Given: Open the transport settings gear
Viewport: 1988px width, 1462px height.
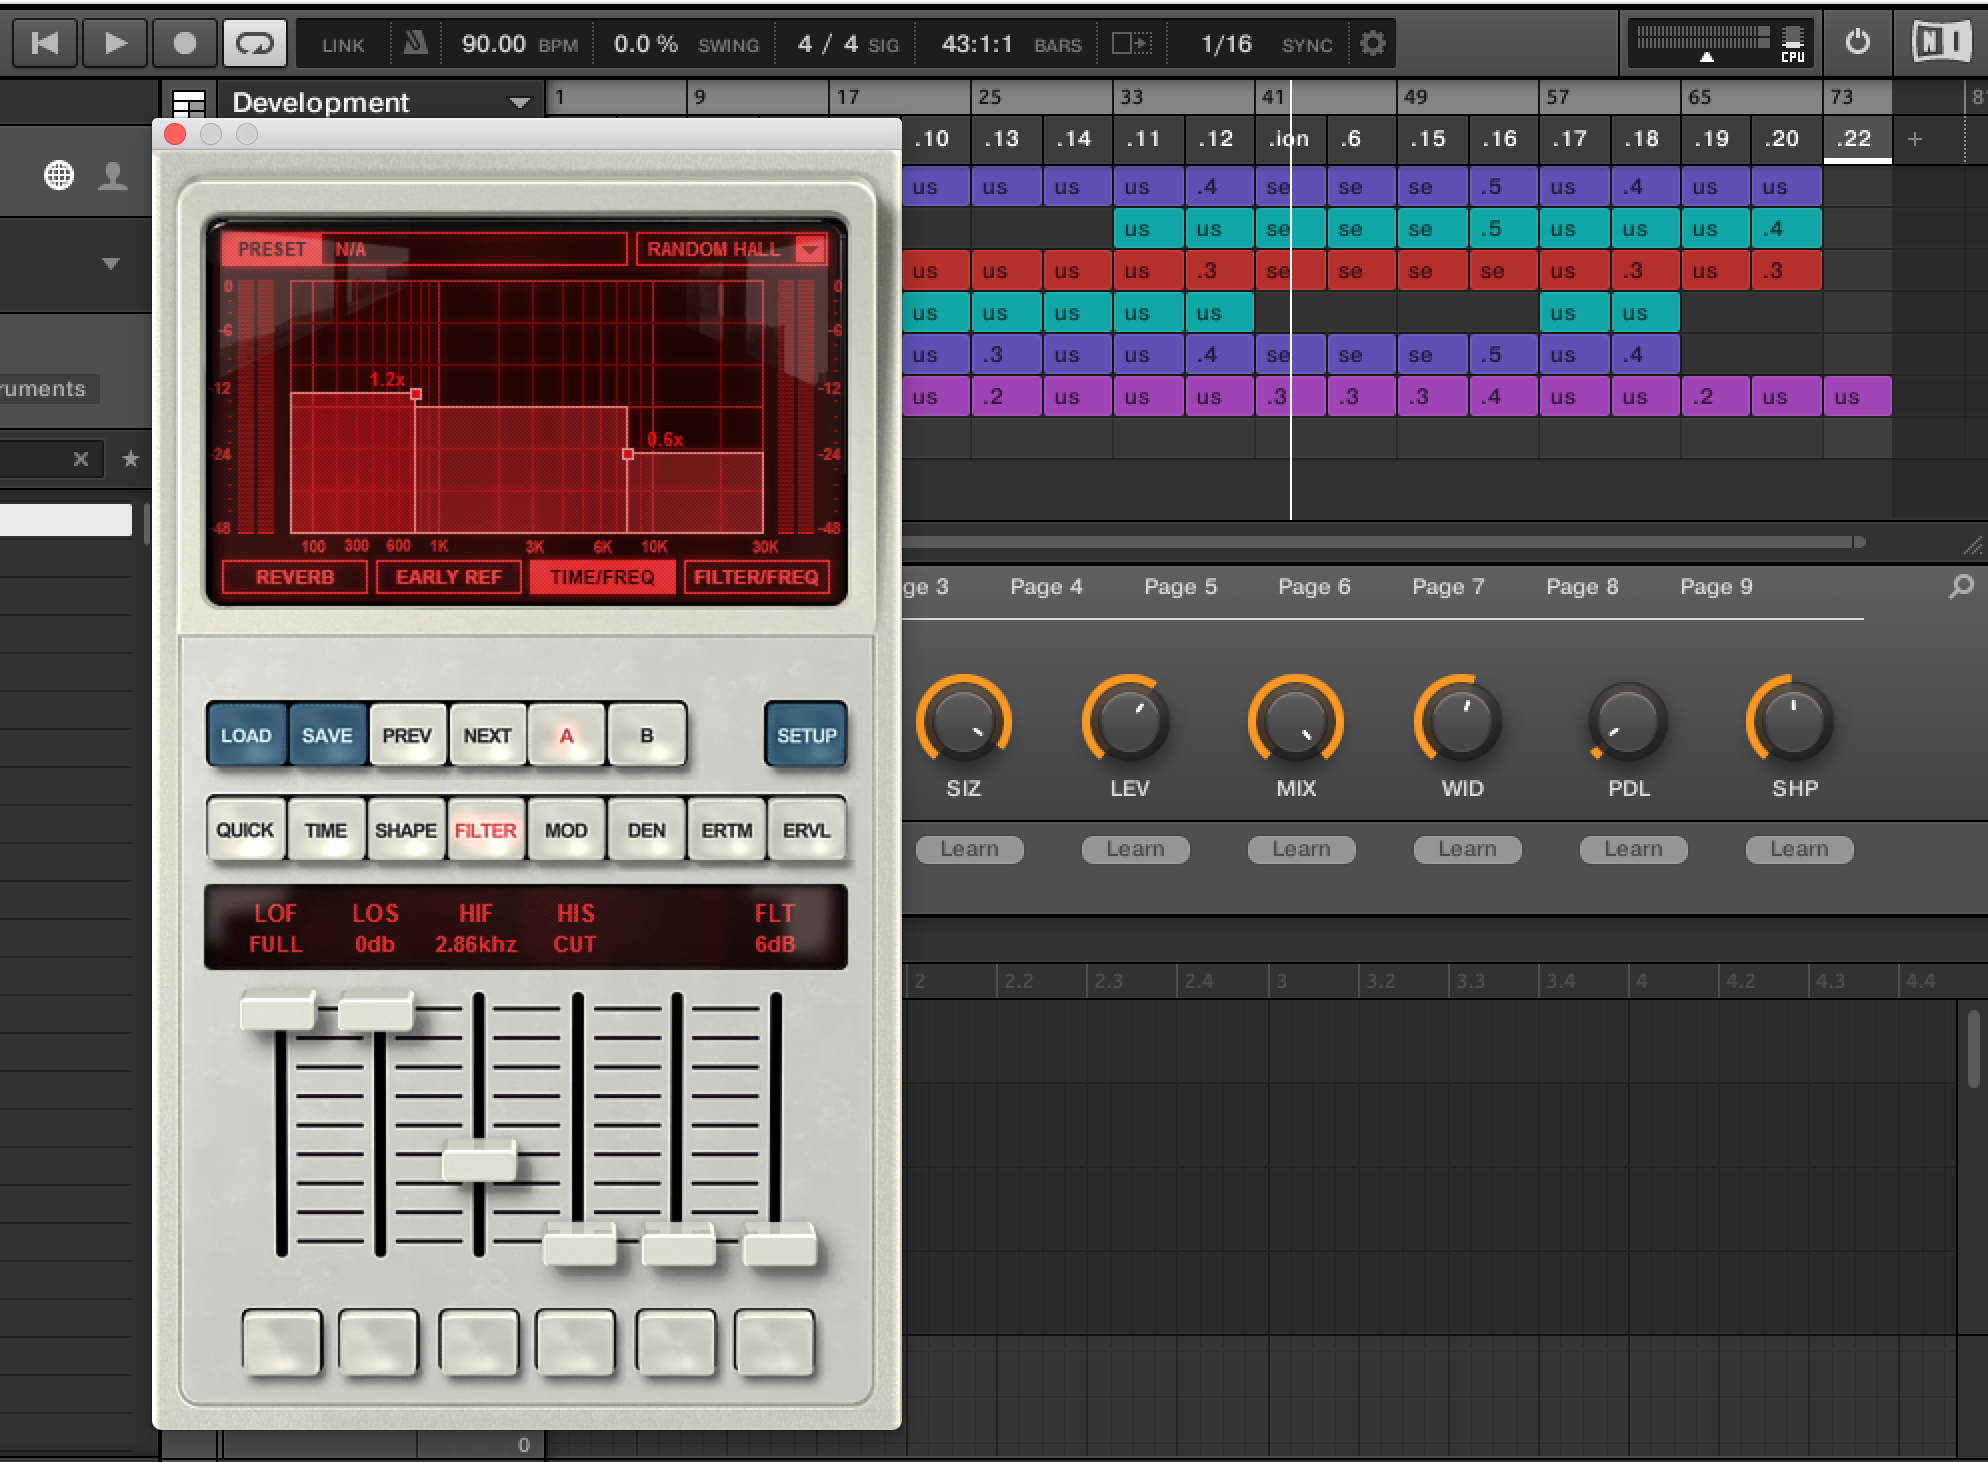Looking at the screenshot, I should (x=1373, y=43).
